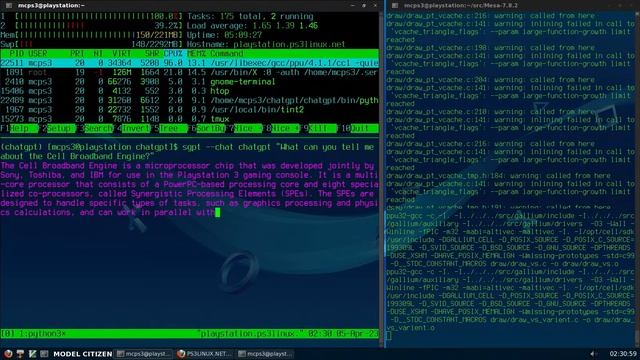This screenshot has width=640, height=360.
Task: Click F9 Kill in htop footer
Action: click(x=319, y=128)
